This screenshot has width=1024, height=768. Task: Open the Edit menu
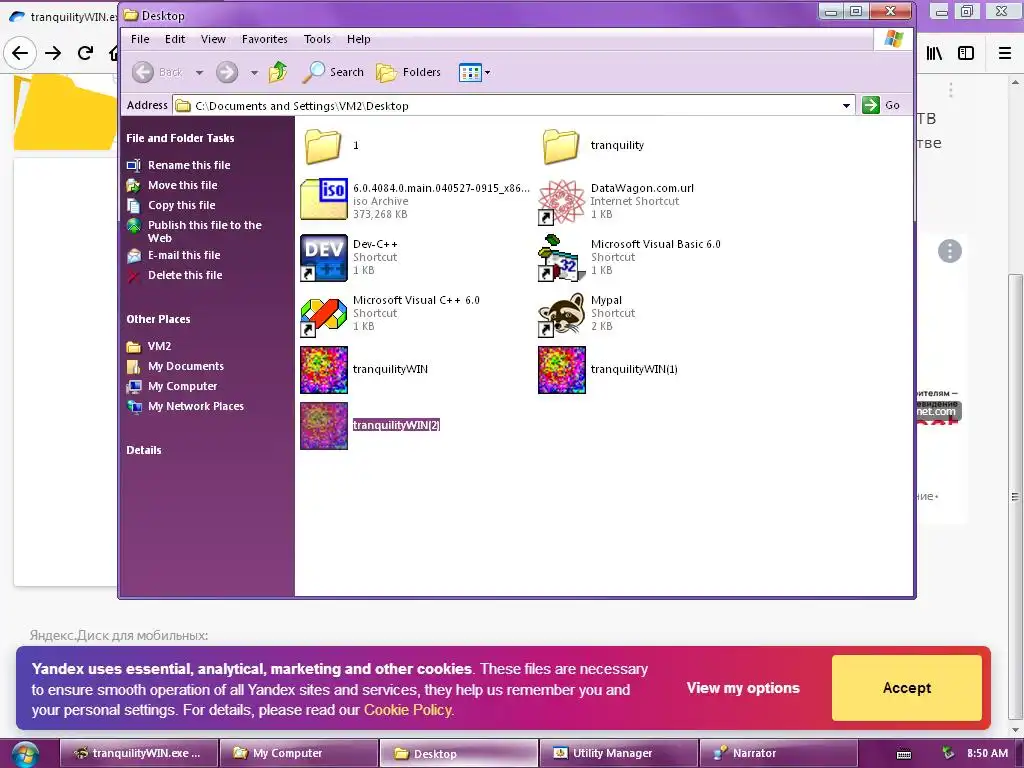174,39
